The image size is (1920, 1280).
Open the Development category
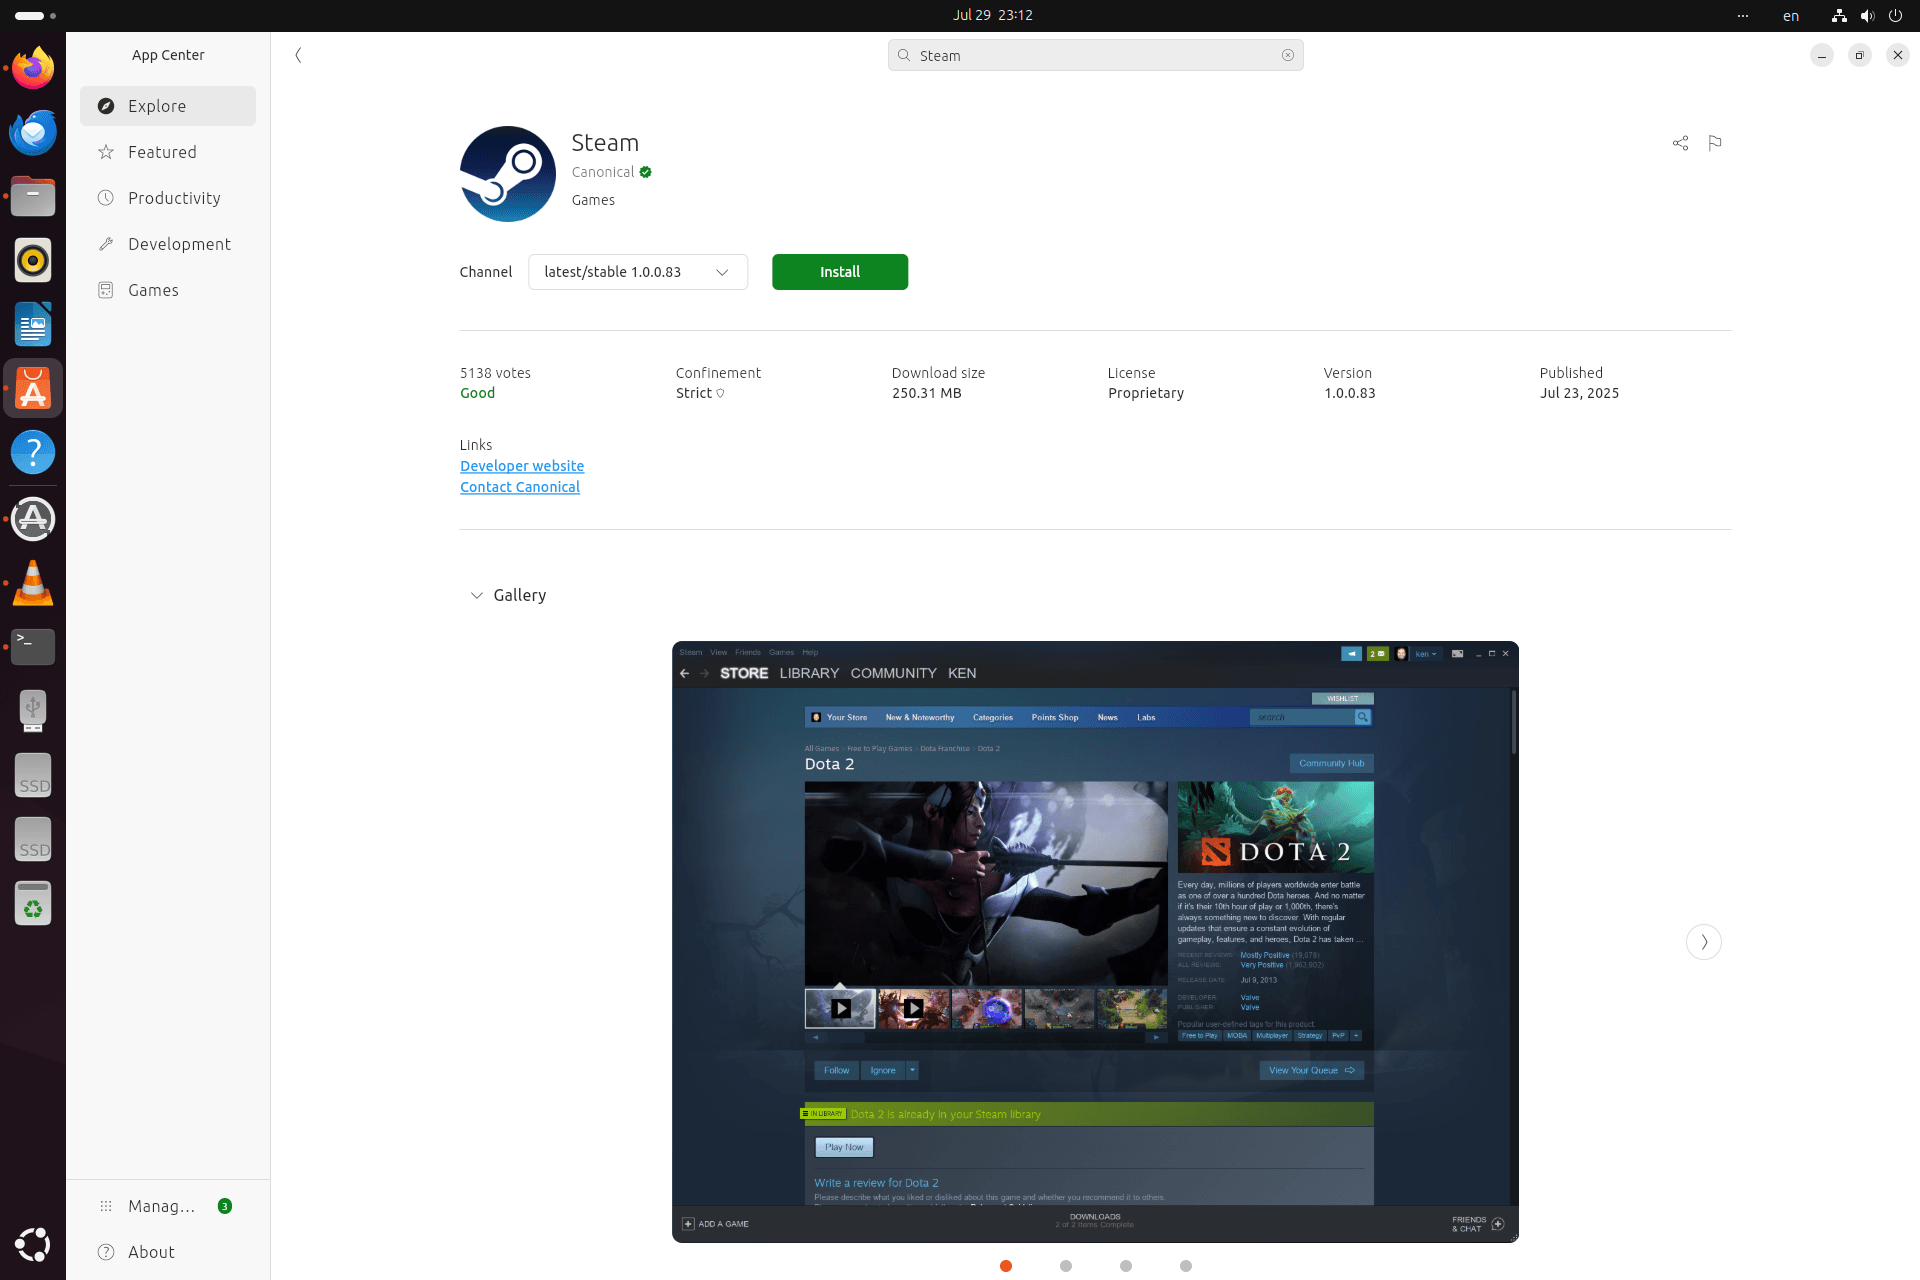click(x=168, y=244)
